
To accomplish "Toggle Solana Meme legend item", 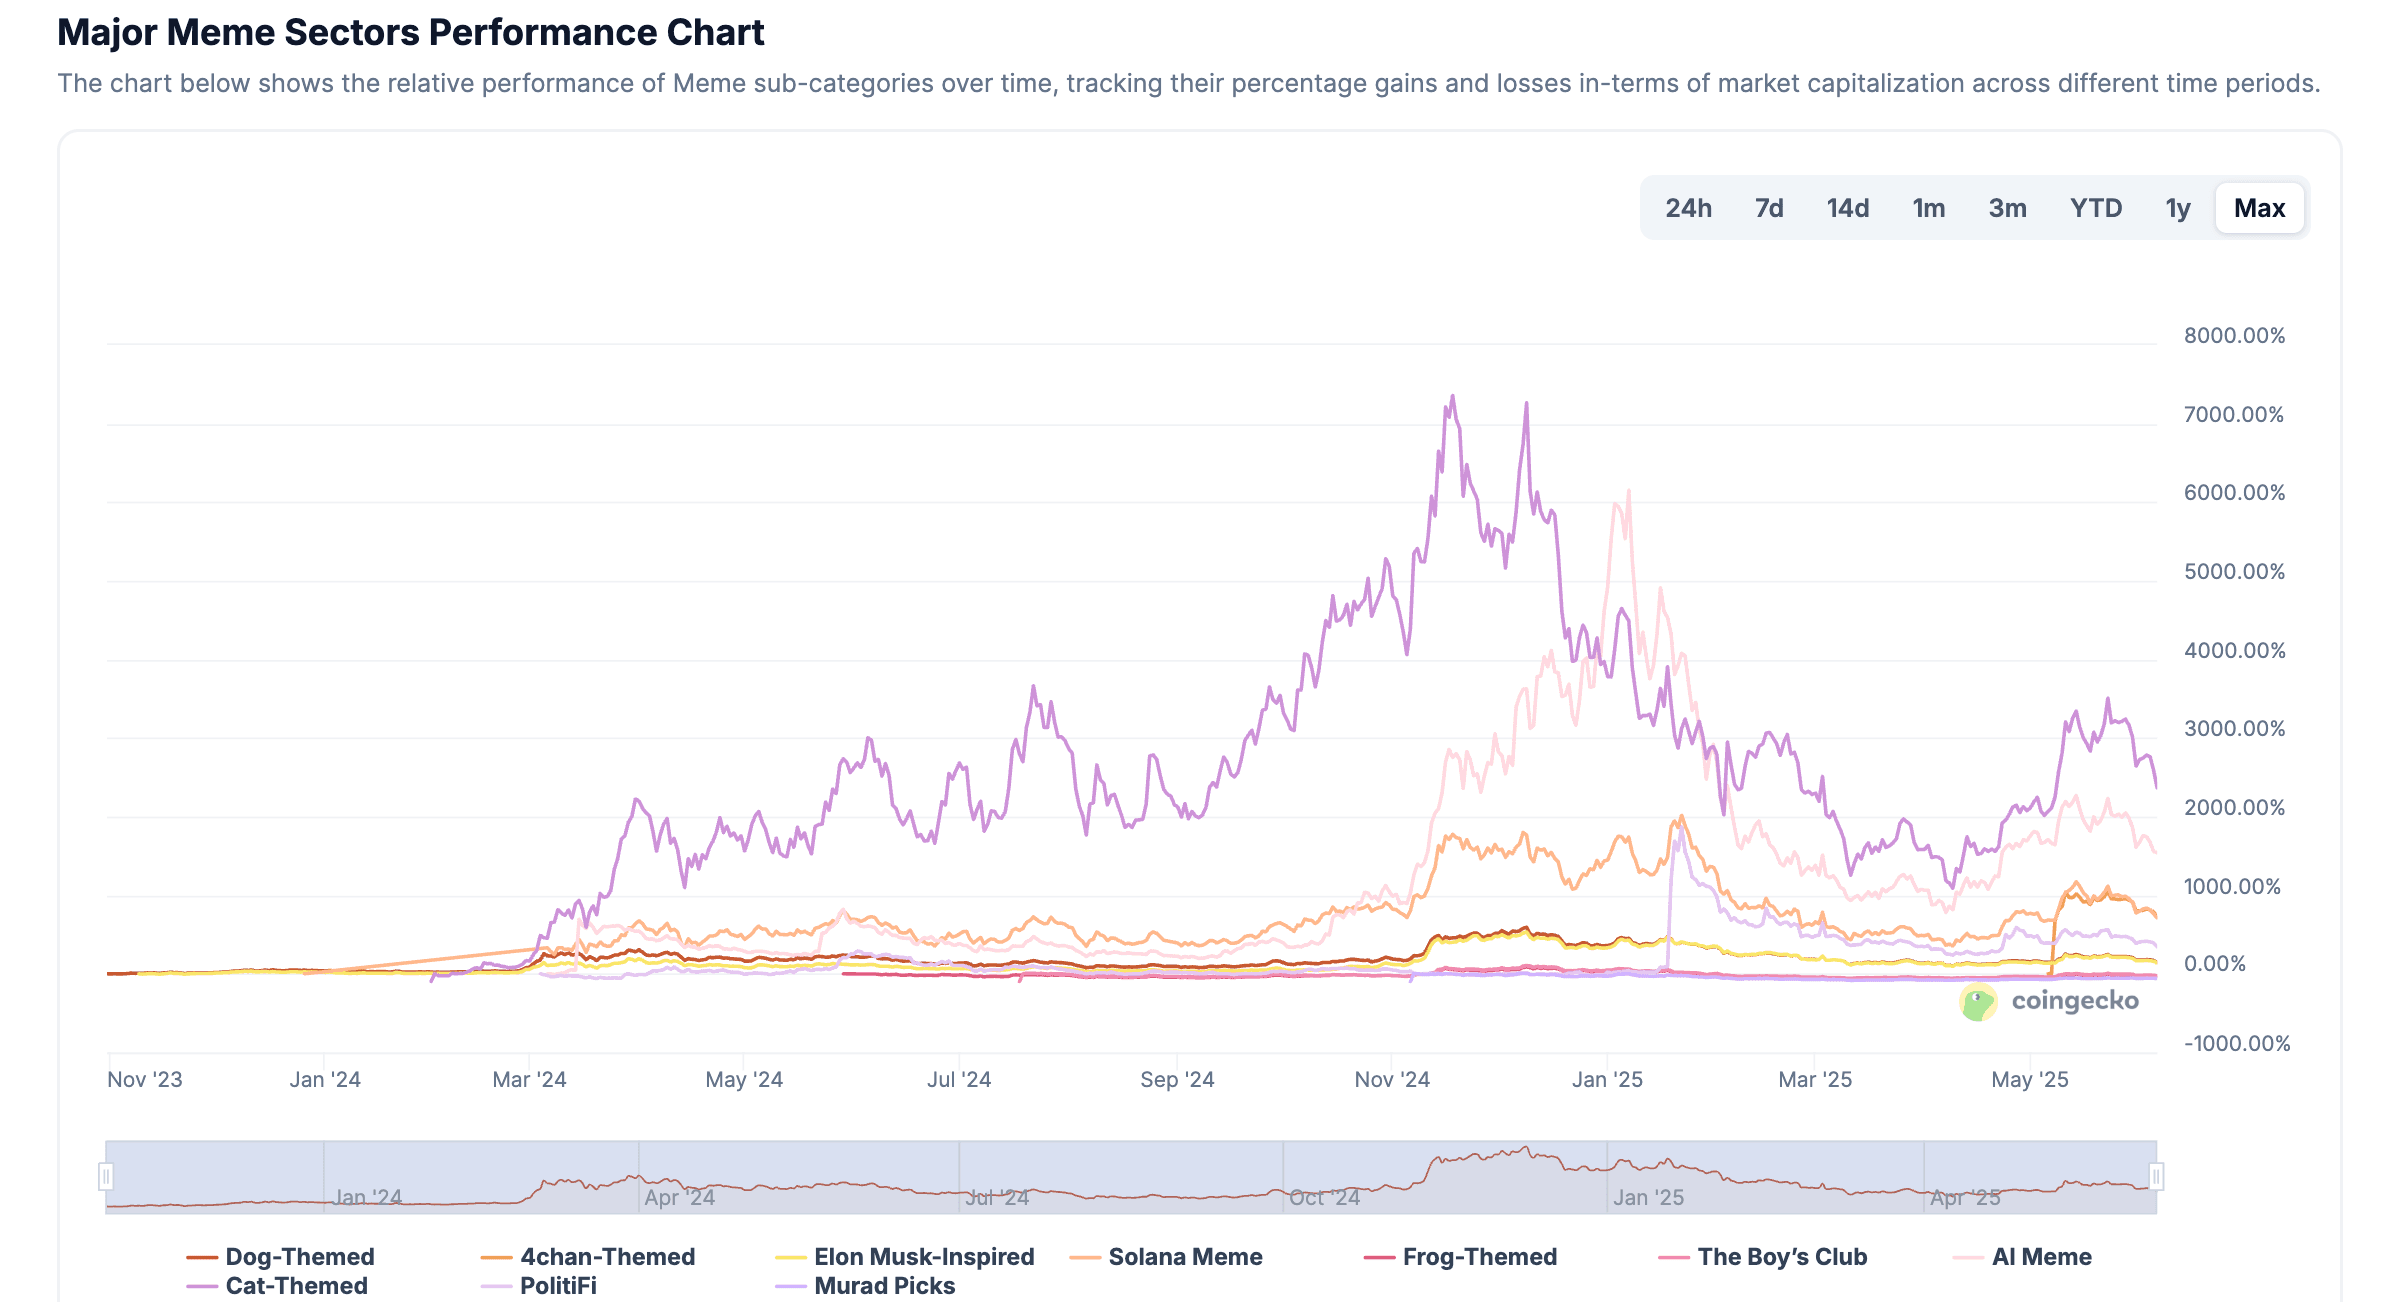I will coord(1184,1256).
